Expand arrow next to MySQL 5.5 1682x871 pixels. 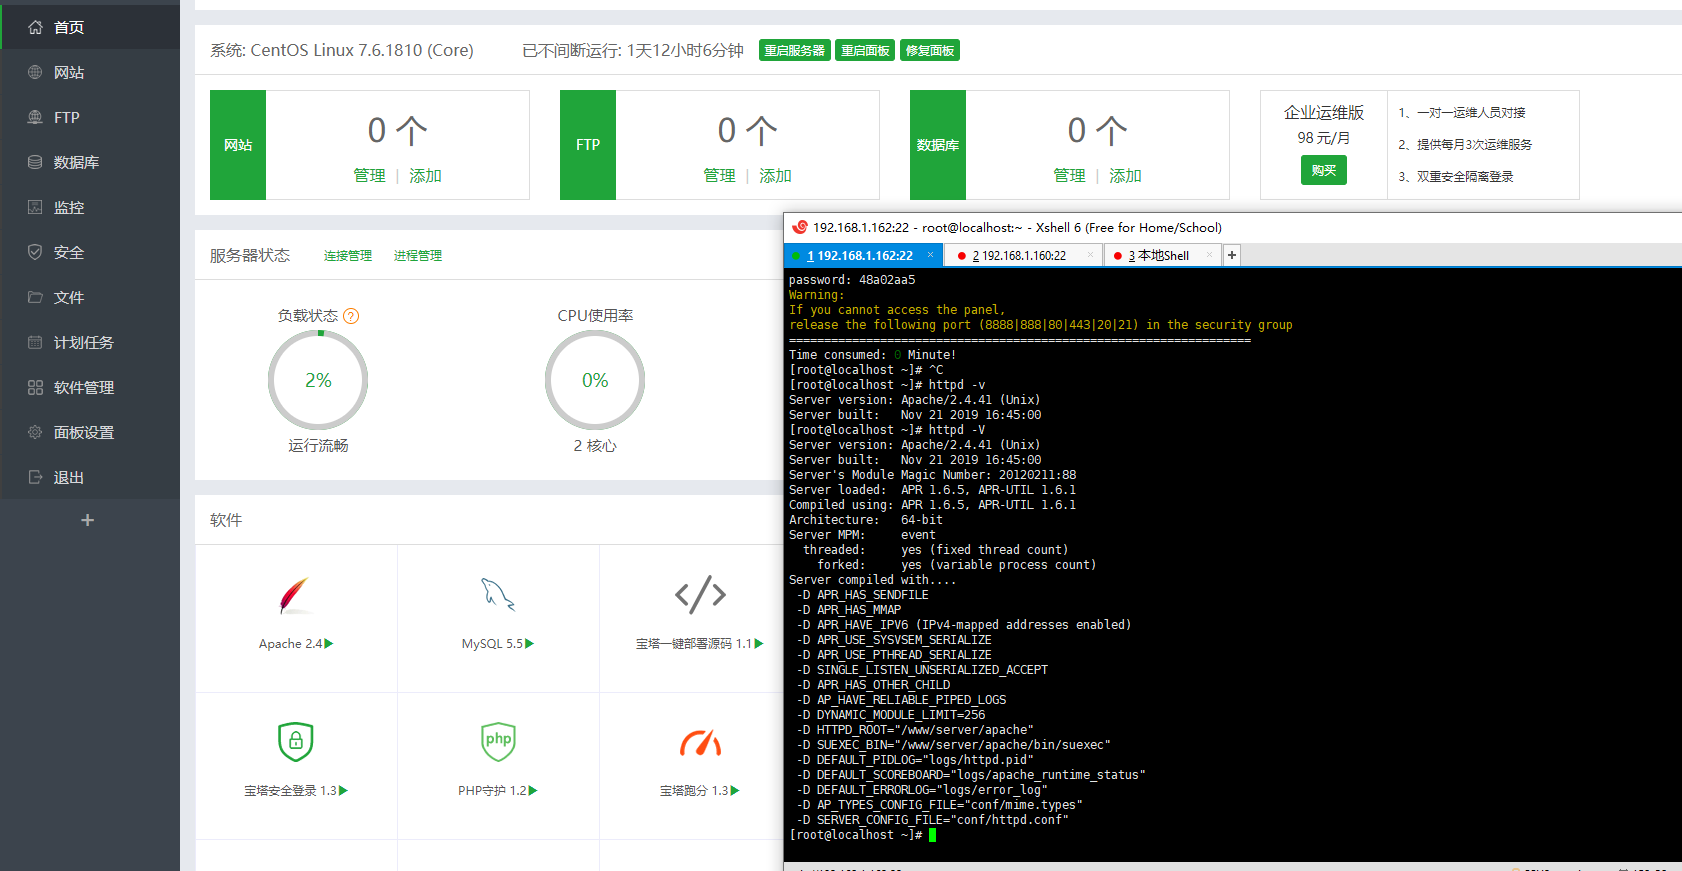(x=530, y=644)
